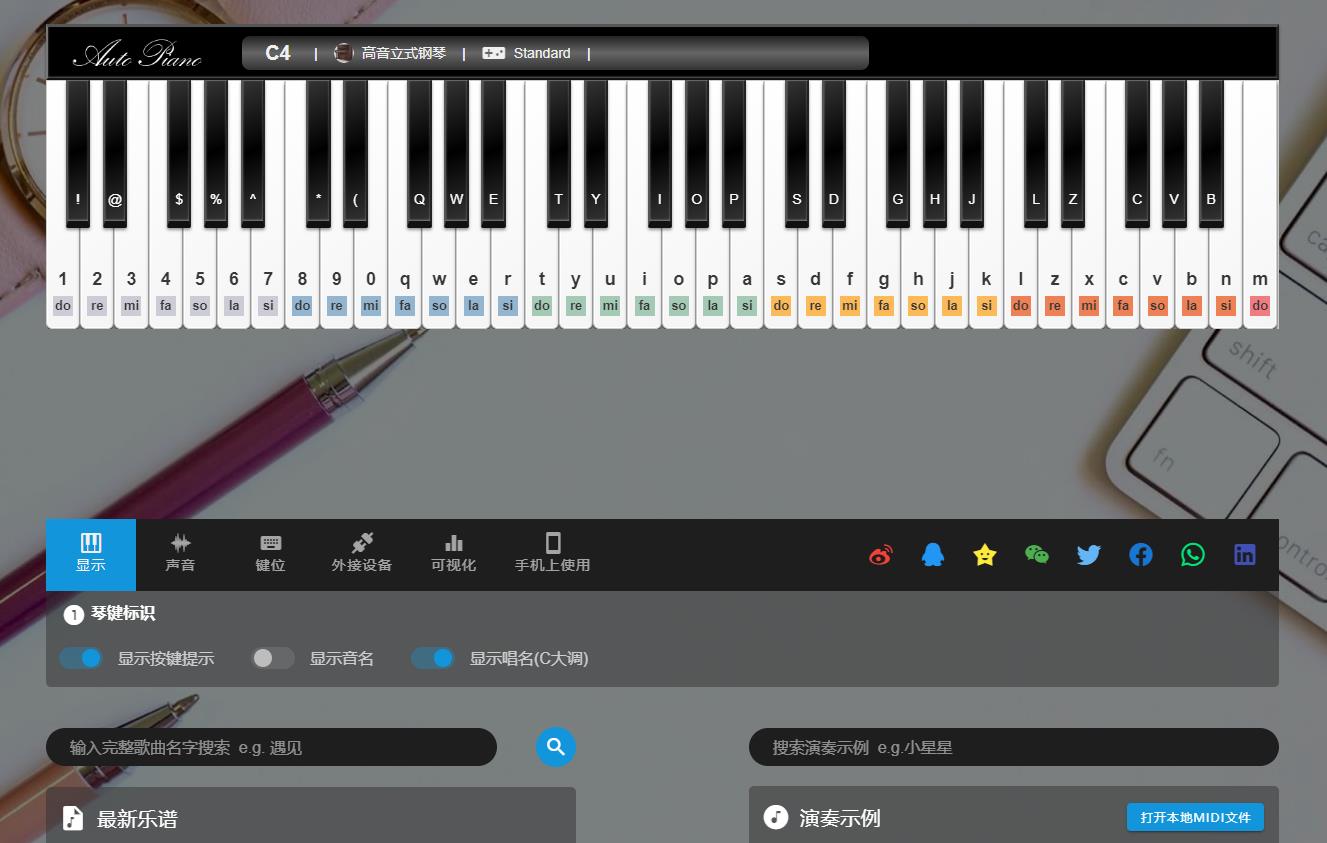Click the 搜索演奏示例 search field
This screenshot has width=1327, height=843.
pyautogui.click(x=1013, y=747)
